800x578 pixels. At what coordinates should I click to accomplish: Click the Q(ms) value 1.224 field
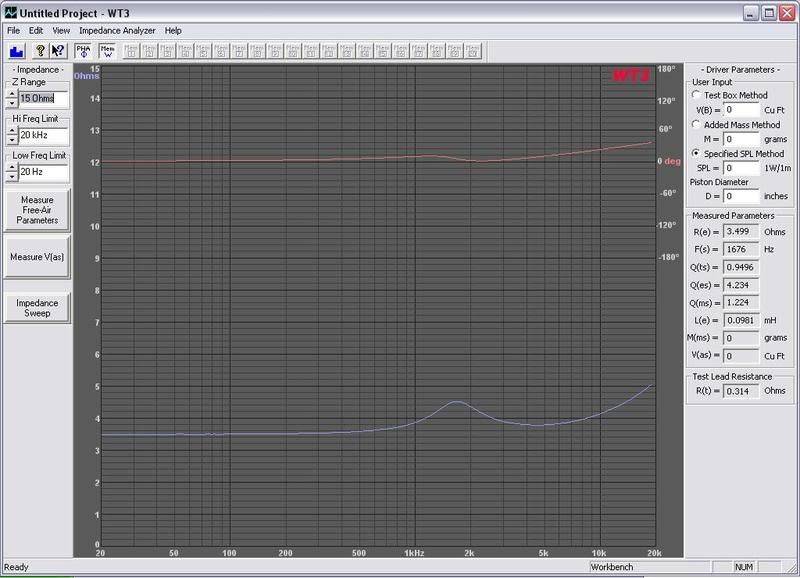(x=741, y=303)
